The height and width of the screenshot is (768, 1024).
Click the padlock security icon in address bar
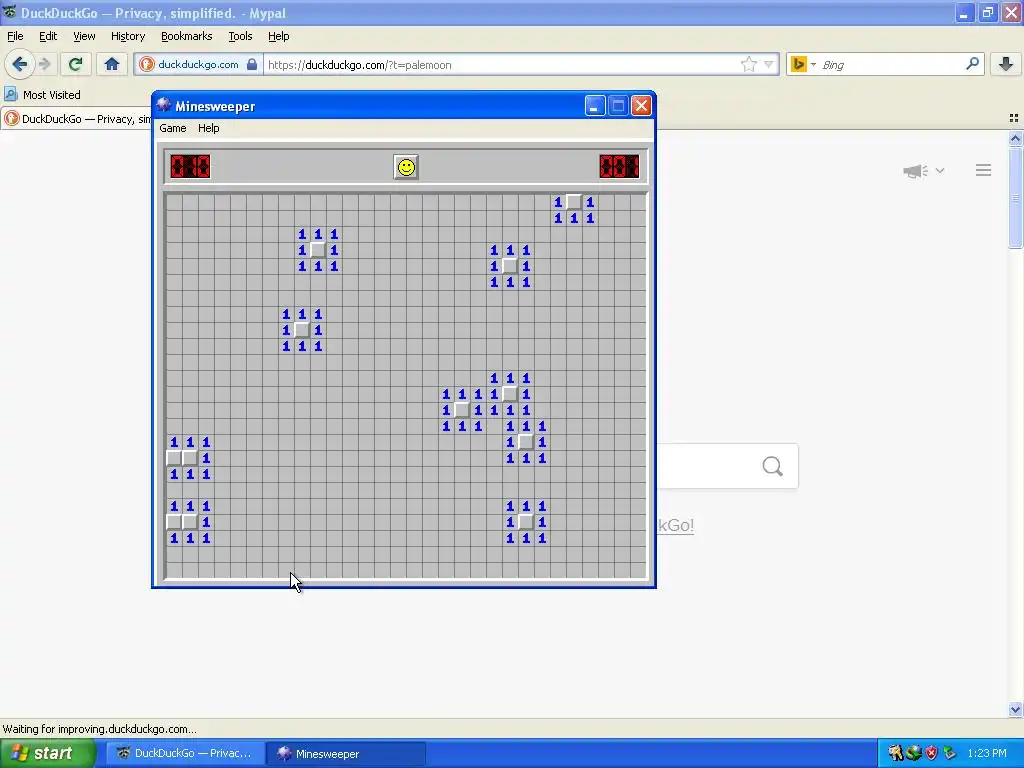[252, 64]
